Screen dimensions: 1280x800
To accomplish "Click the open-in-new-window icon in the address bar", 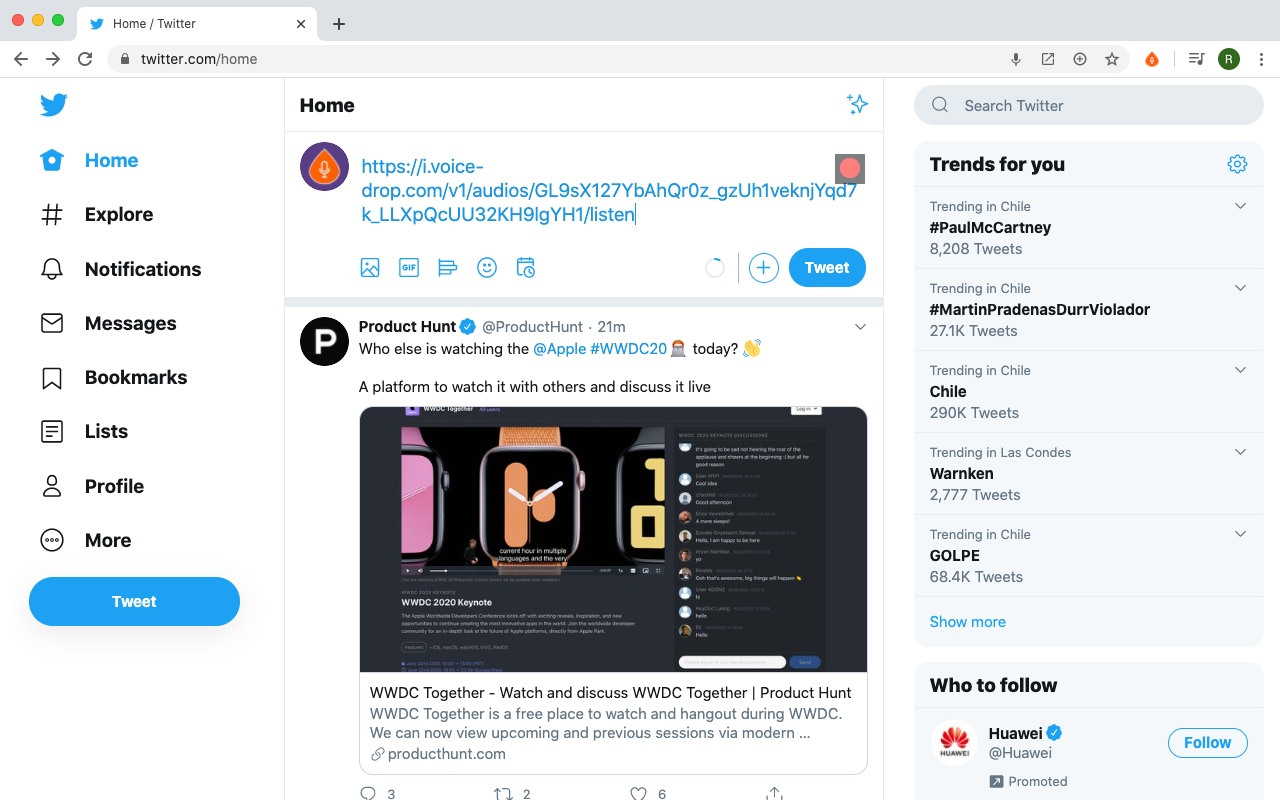I will pyautogui.click(x=1048, y=59).
